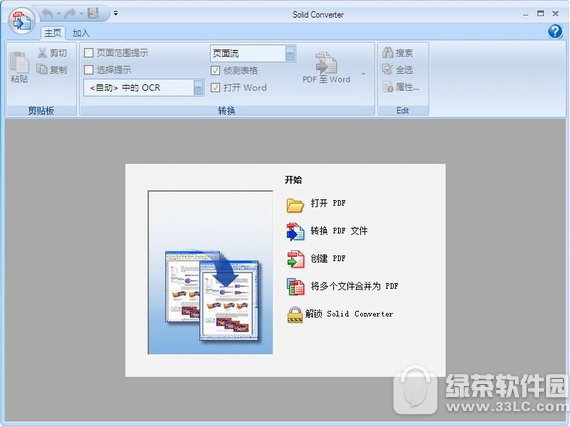The image size is (570, 426).
Task: Click the PDF 至 Word convert icon
Action: click(x=326, y=63)
